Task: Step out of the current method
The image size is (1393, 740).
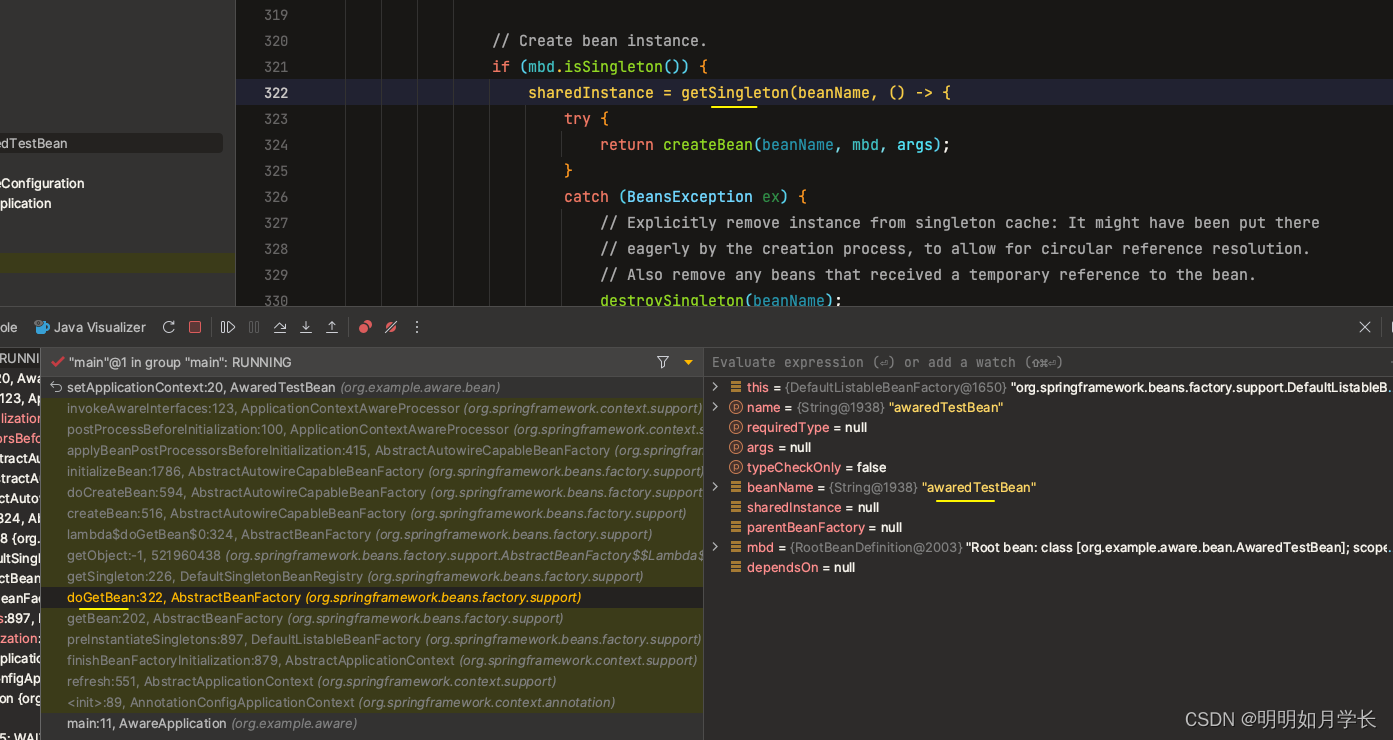Action: [331, 327]
